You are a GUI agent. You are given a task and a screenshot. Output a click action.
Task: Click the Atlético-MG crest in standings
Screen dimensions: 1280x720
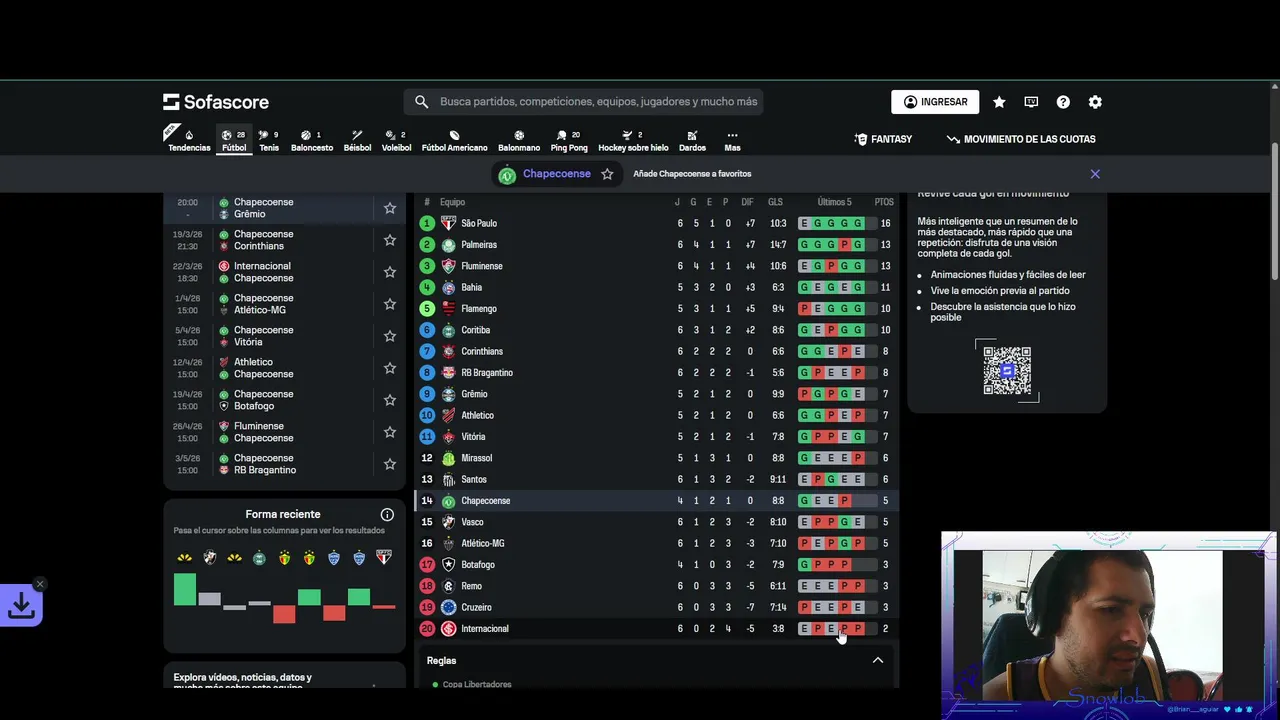tap(449, 543)
